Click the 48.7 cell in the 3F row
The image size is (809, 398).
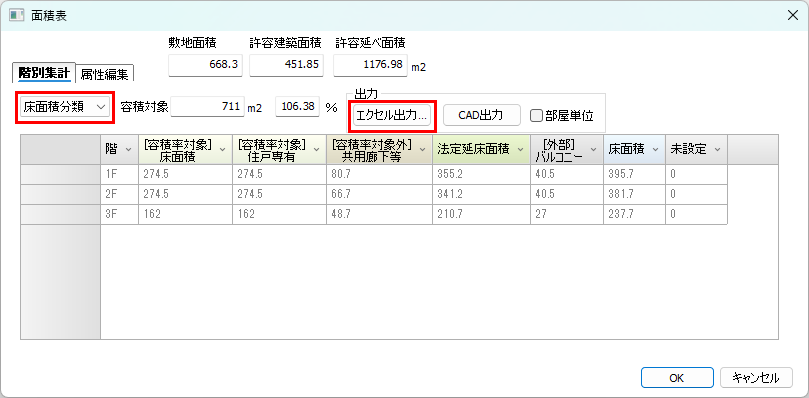tap(379, 214)
